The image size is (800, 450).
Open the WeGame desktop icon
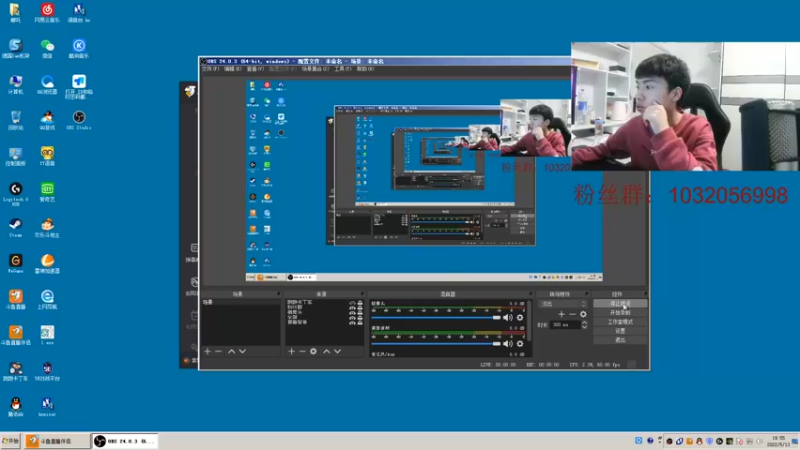16,264
